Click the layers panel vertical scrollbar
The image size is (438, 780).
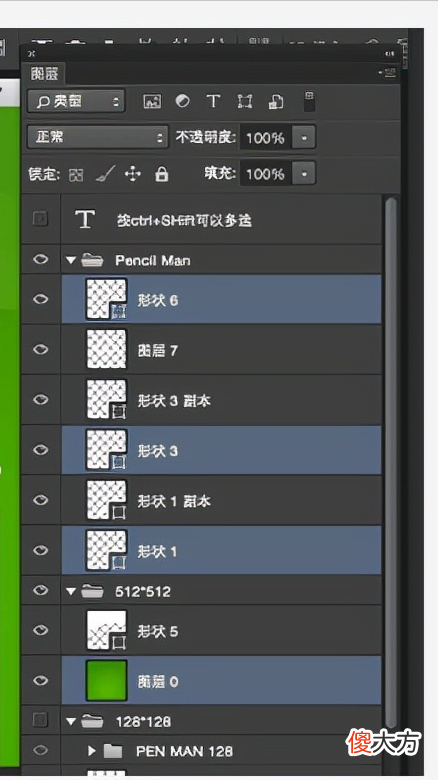391,463
